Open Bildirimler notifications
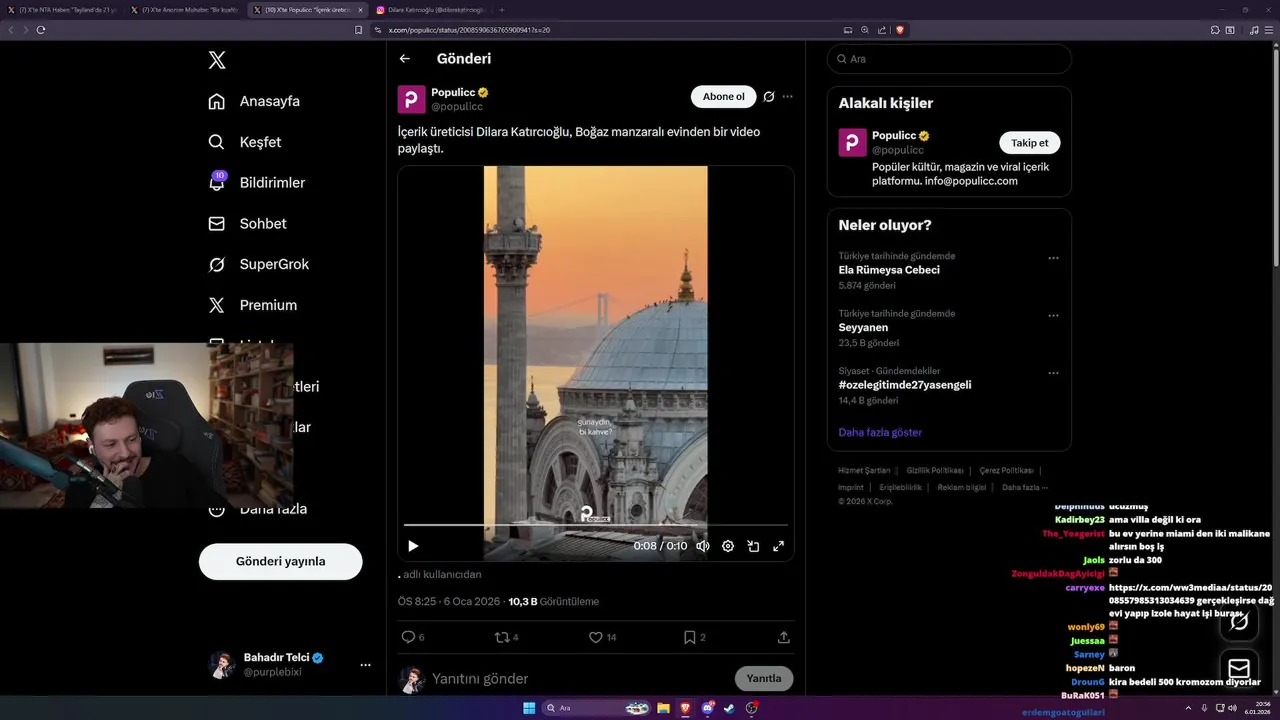This screenshot has height=720, width=1280. 257,183
